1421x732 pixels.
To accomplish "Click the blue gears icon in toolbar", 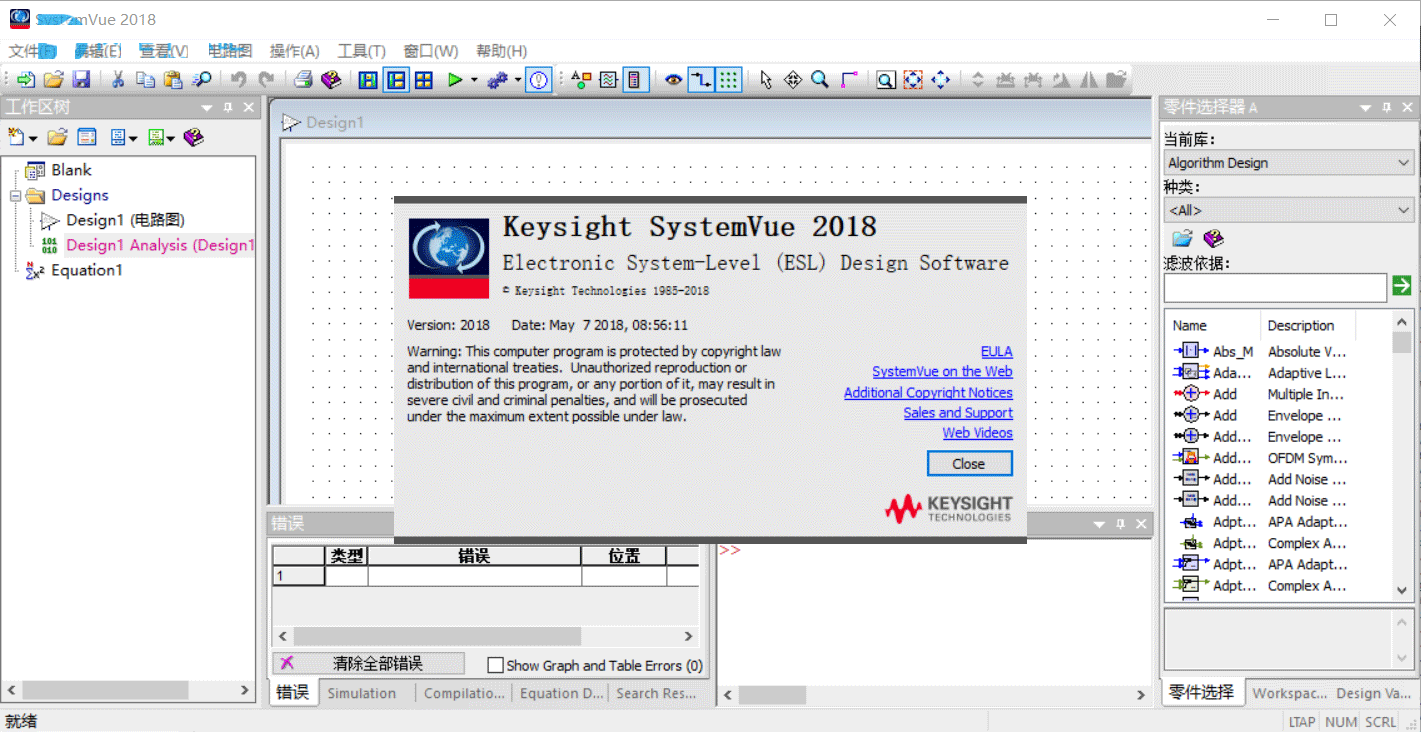I will tap(498, 80).
